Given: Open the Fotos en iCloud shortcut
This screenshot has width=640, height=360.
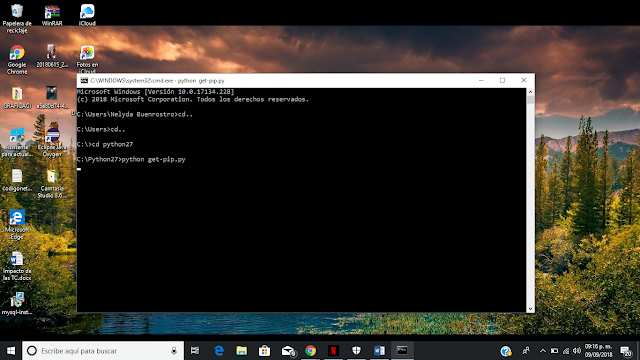Looking at the screenshot, I should [x=87, y=60].
